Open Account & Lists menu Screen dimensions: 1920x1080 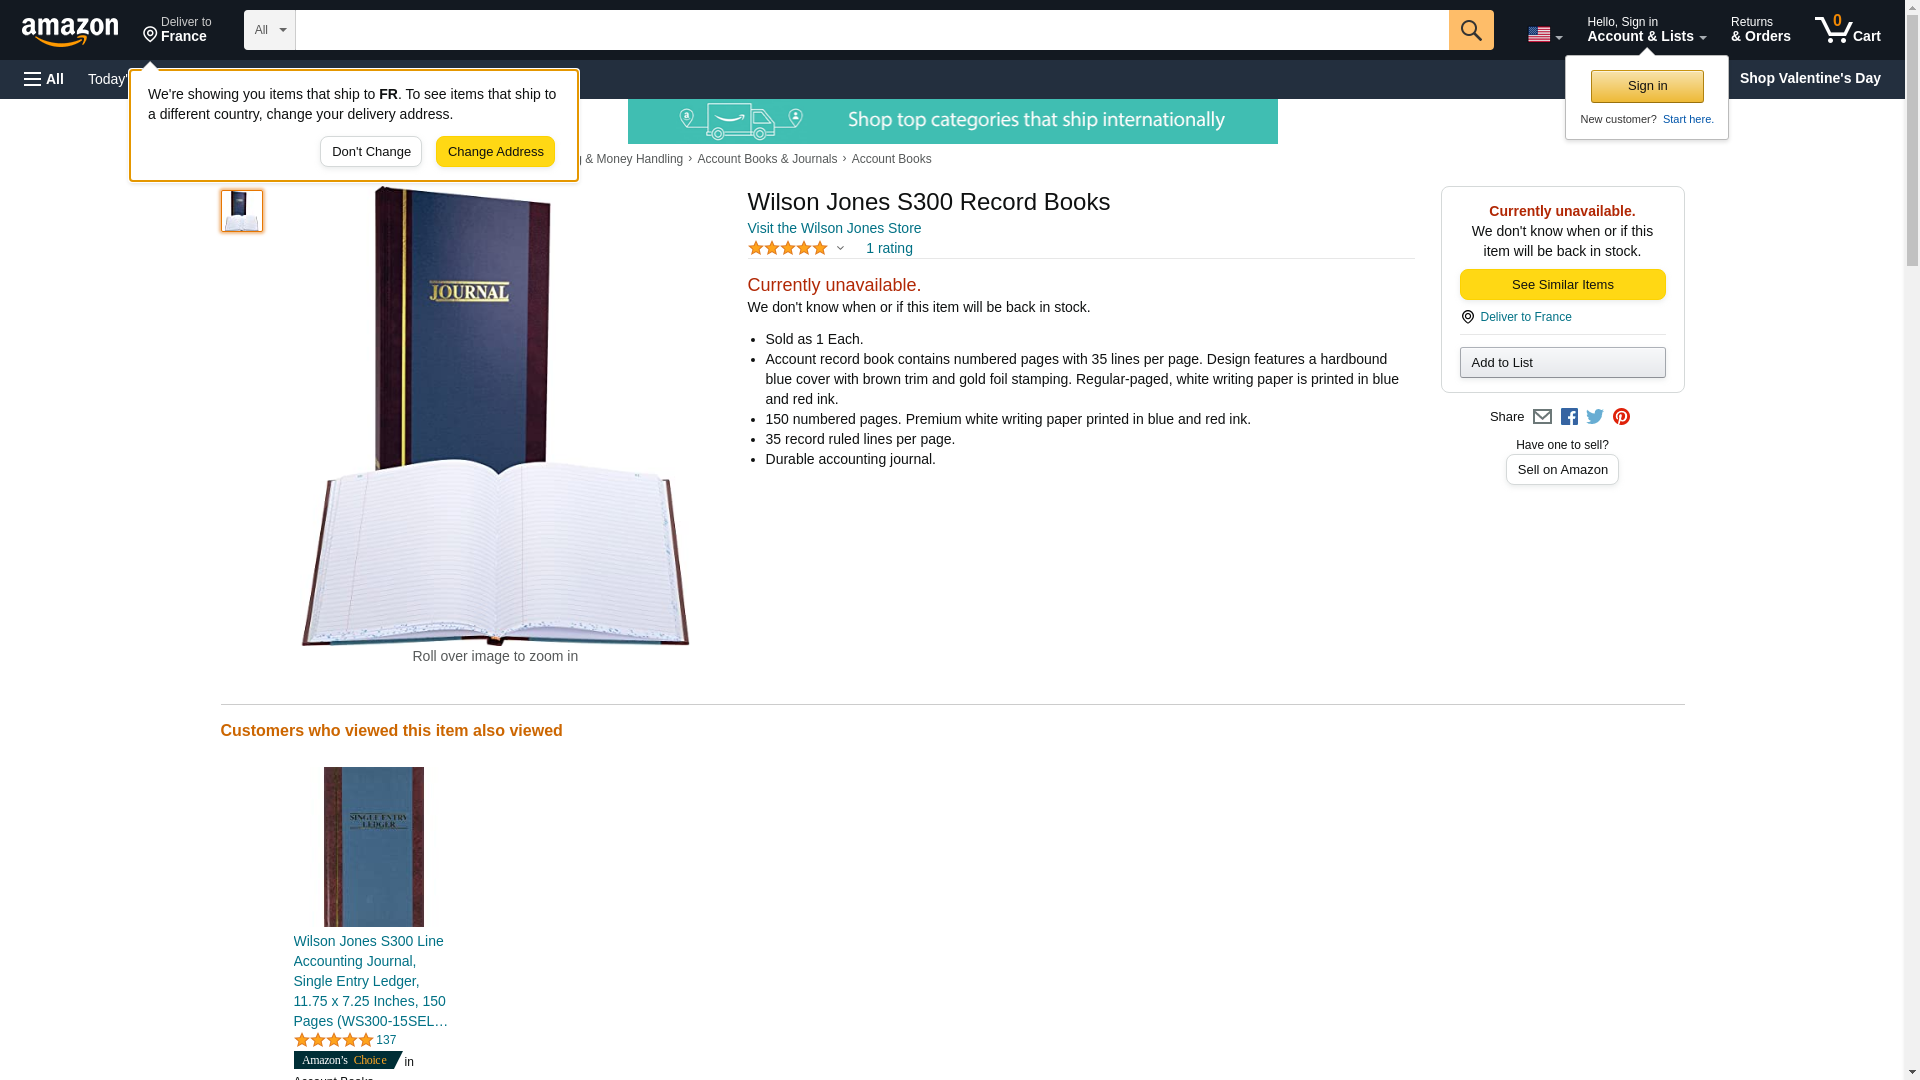pos(1646,30)
